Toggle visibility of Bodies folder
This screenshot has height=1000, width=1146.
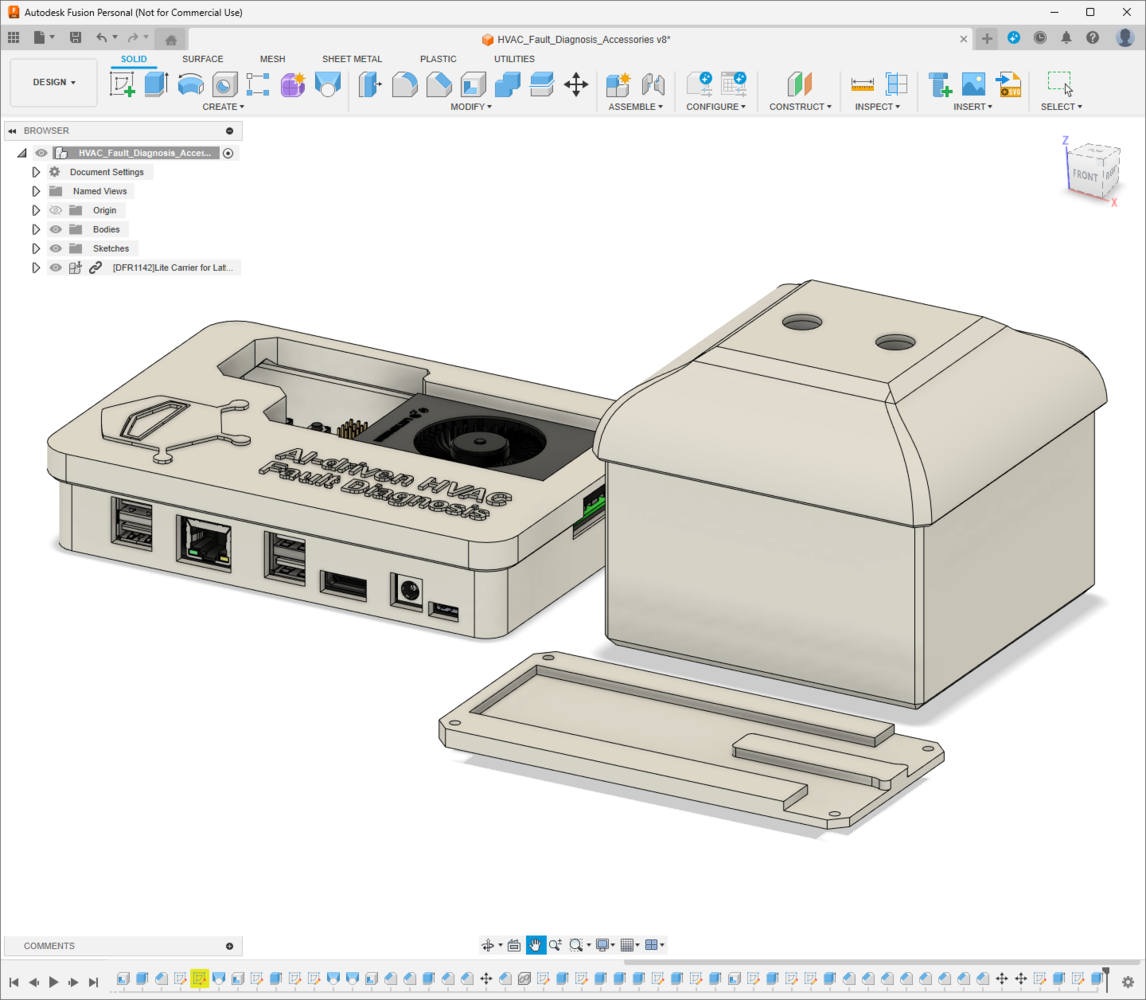(56, 230)
